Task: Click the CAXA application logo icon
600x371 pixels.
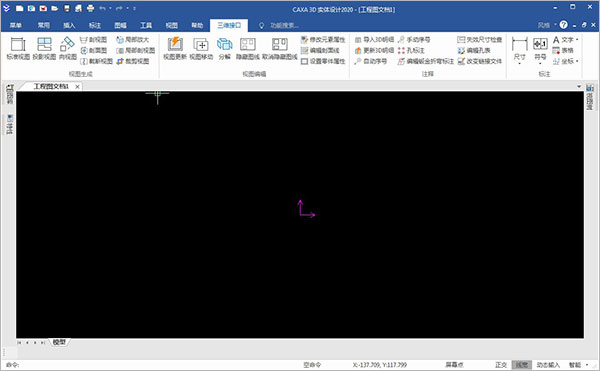Action: 7,8
